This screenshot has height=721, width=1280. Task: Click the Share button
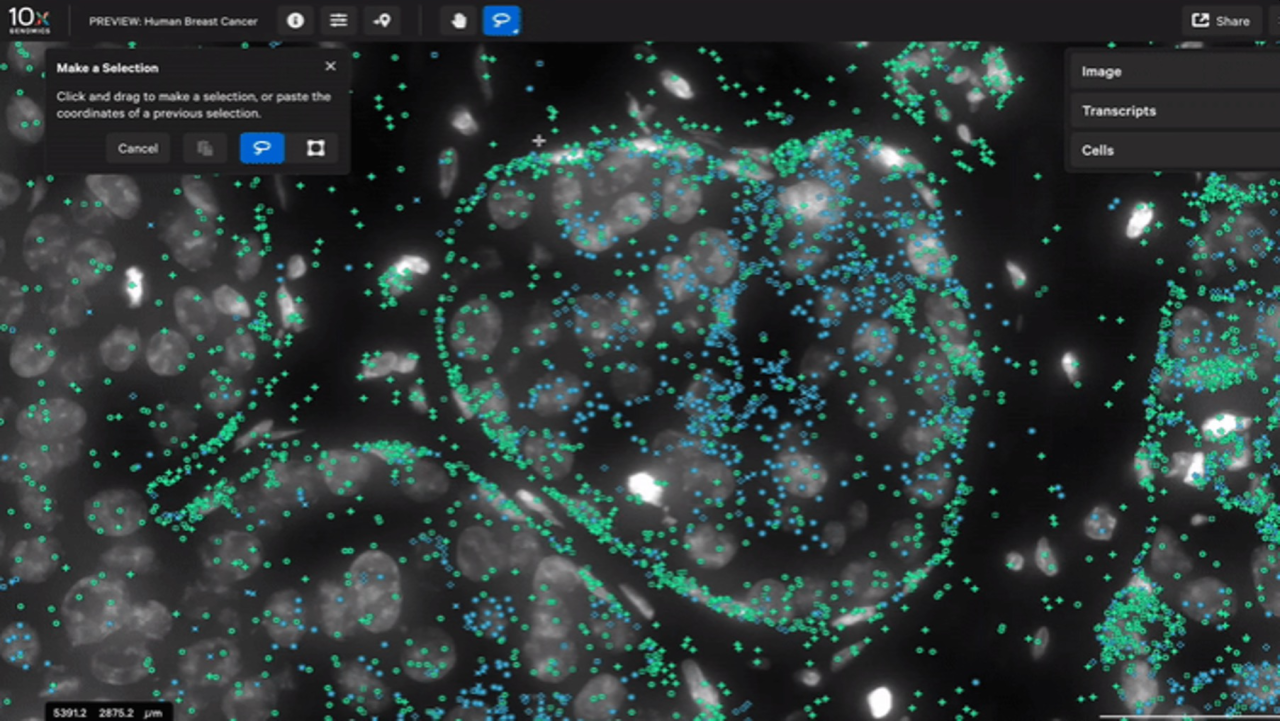pos(1221,20)
